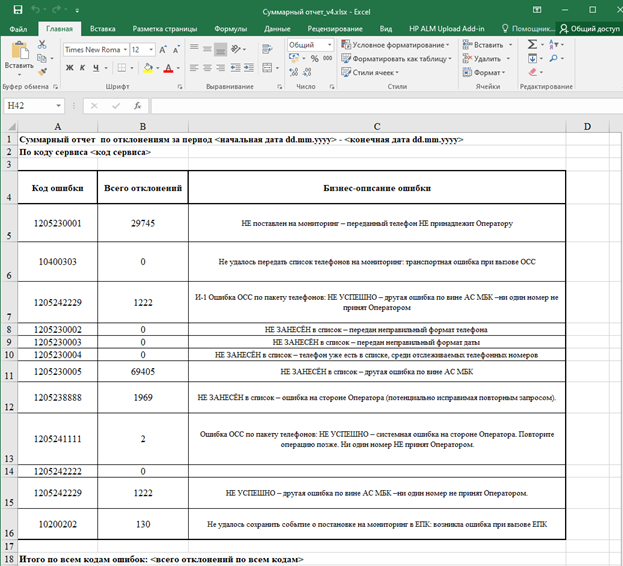Click the Cut scissors icon
This screenshot has width=623, height=566.
[41, 45]
